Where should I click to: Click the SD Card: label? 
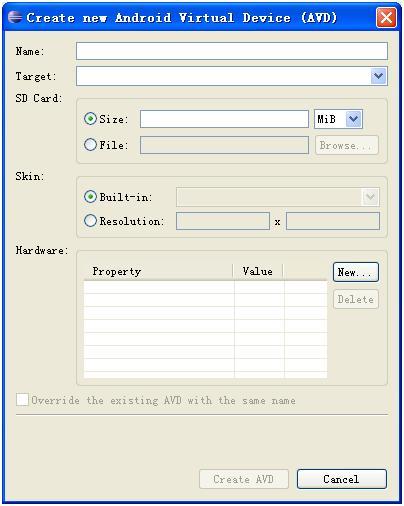pos(39,98)
